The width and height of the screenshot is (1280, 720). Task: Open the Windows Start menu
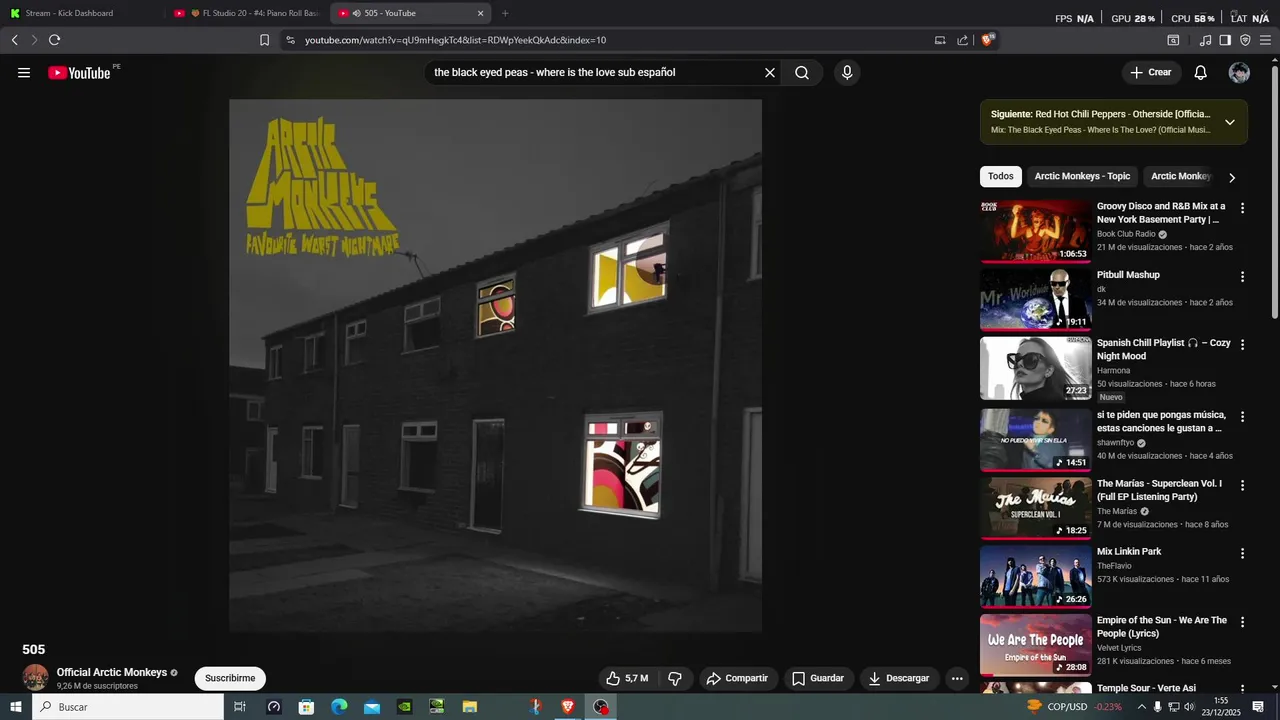[x=15, y=707]
